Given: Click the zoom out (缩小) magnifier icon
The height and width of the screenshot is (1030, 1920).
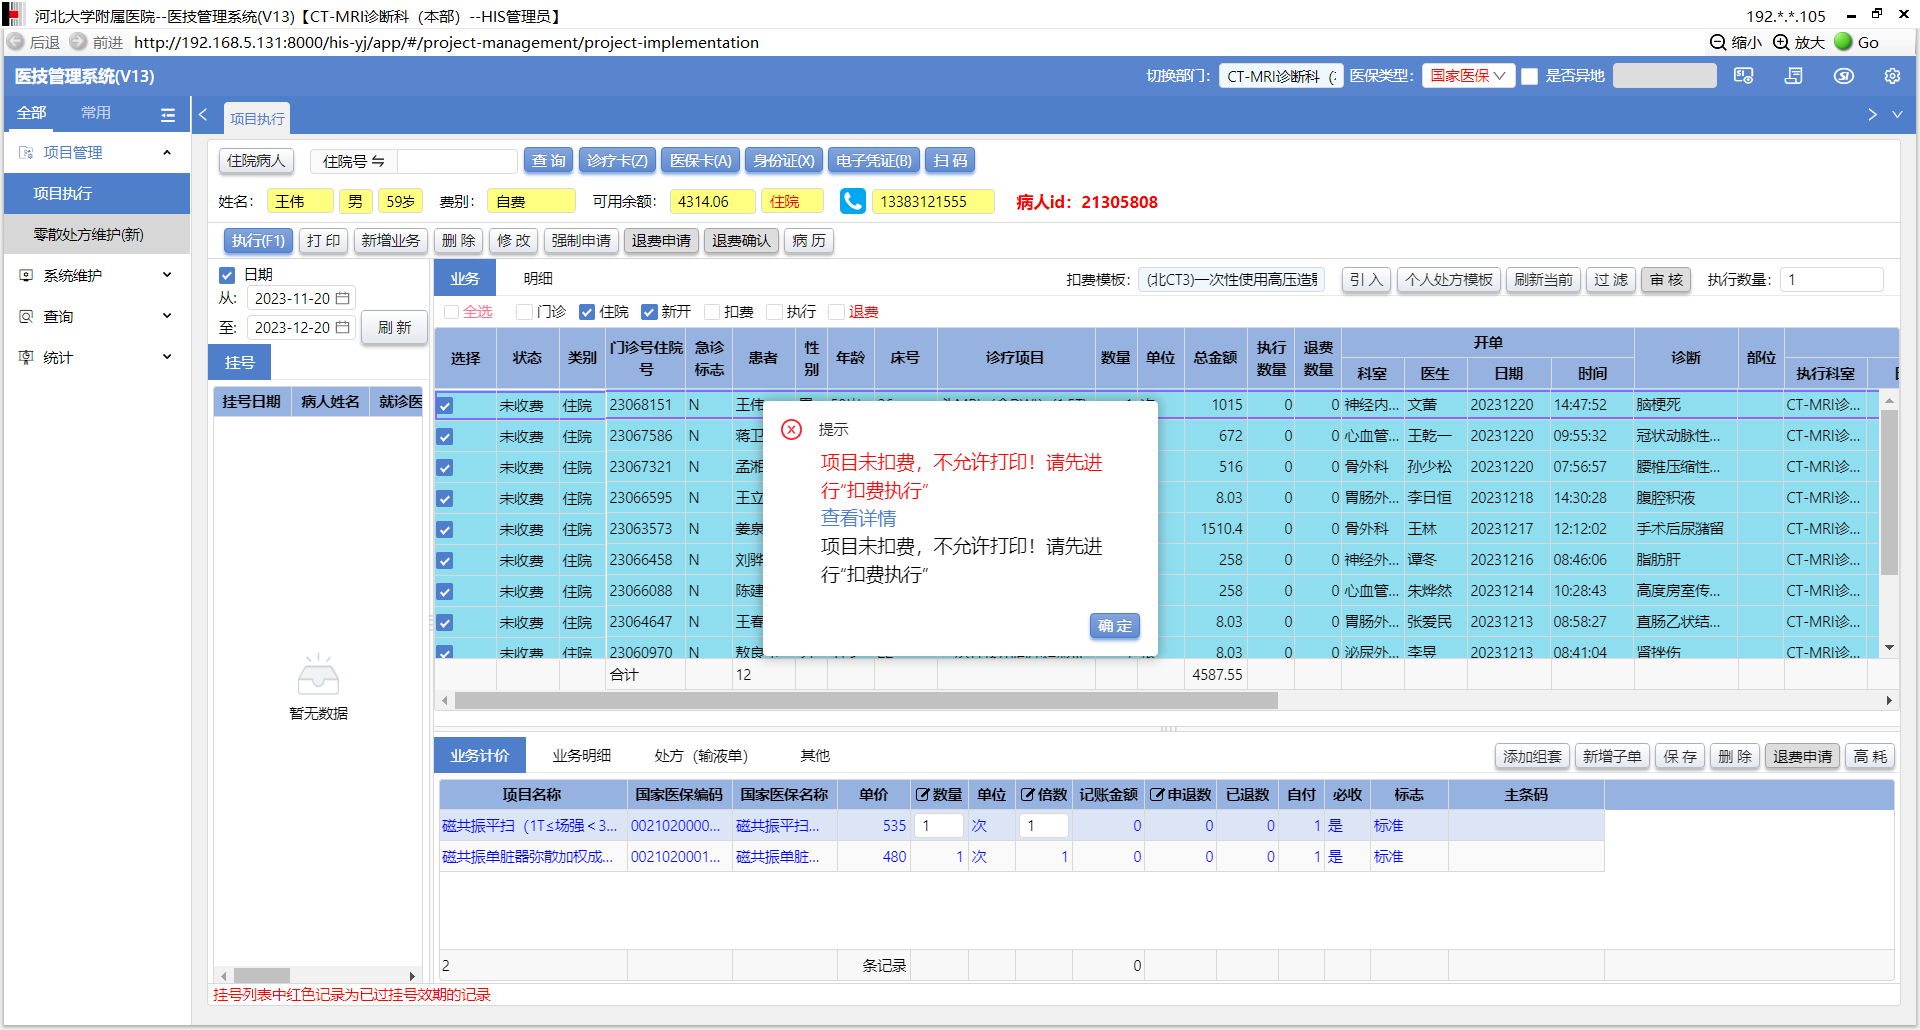Looking at the screenshot, I should click(1718, 42).
